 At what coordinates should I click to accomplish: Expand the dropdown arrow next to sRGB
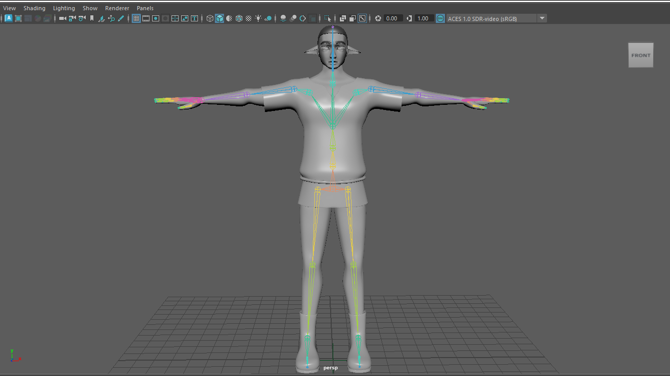(x=542, y=18)
